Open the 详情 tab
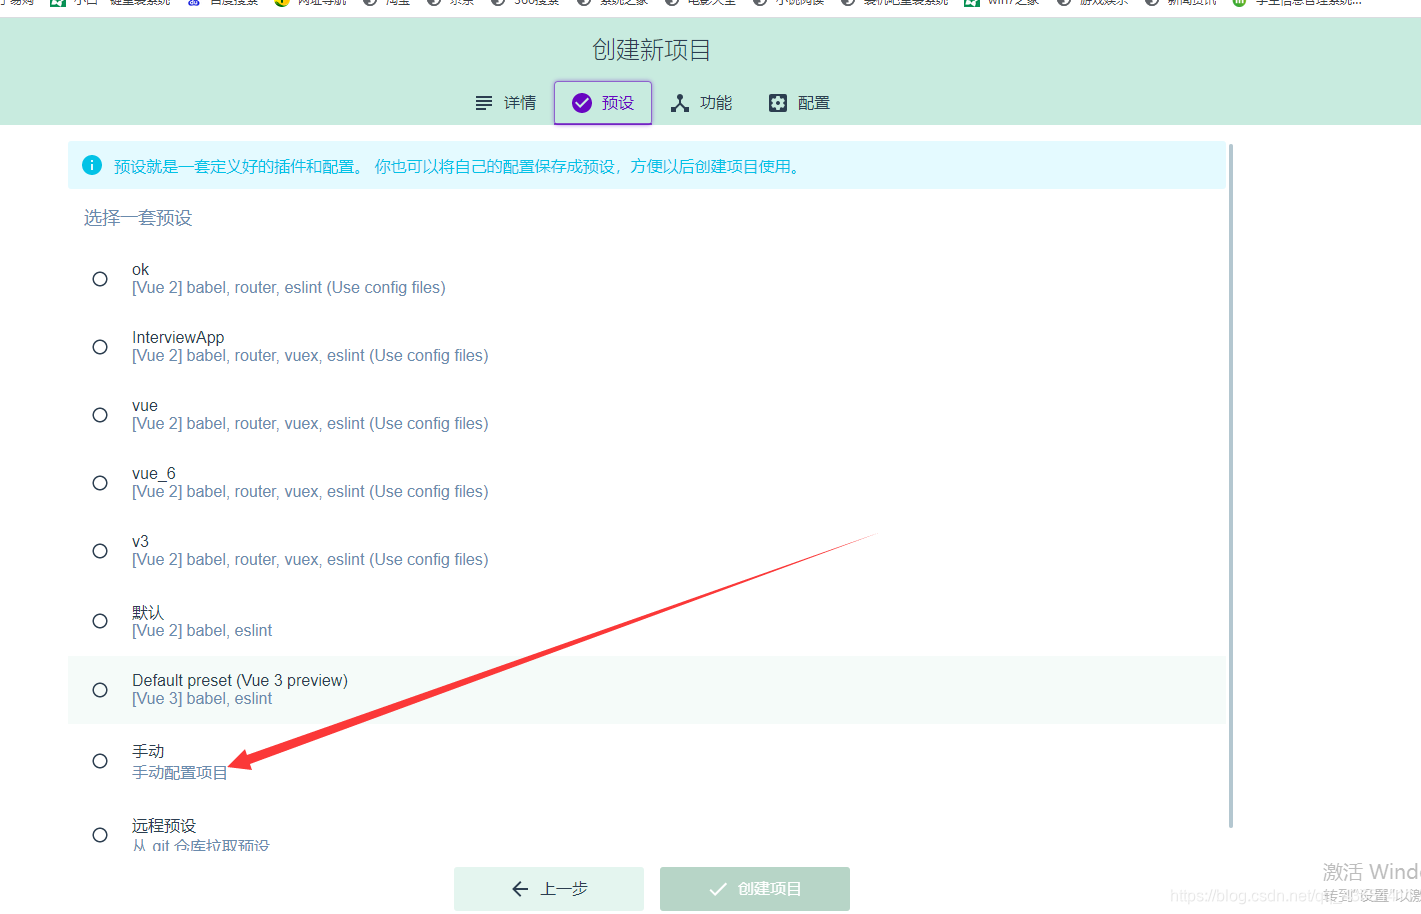The image size is (1421, 914). [505, 103]
